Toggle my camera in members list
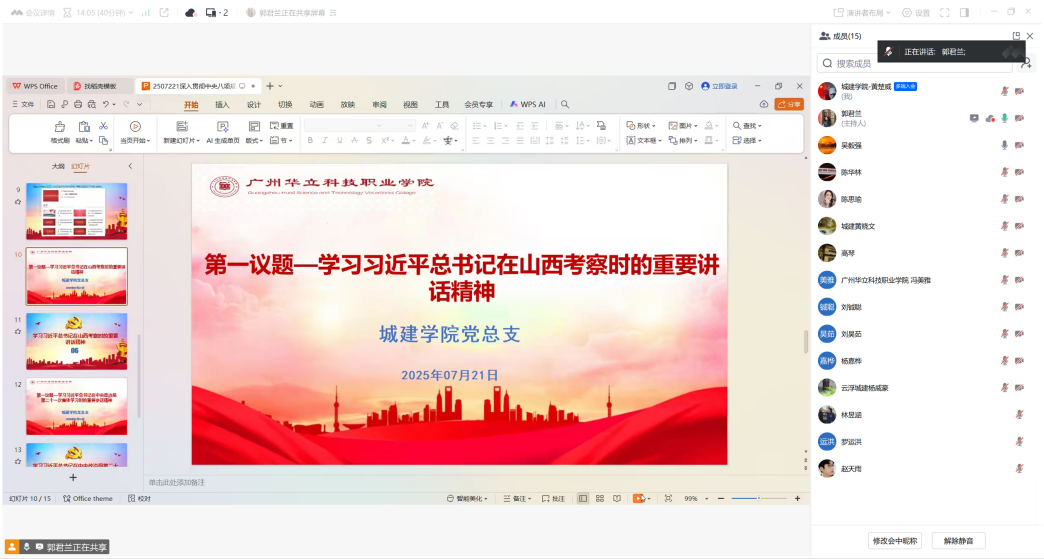Viewport: 1044px width, 559px height. 1019,91
